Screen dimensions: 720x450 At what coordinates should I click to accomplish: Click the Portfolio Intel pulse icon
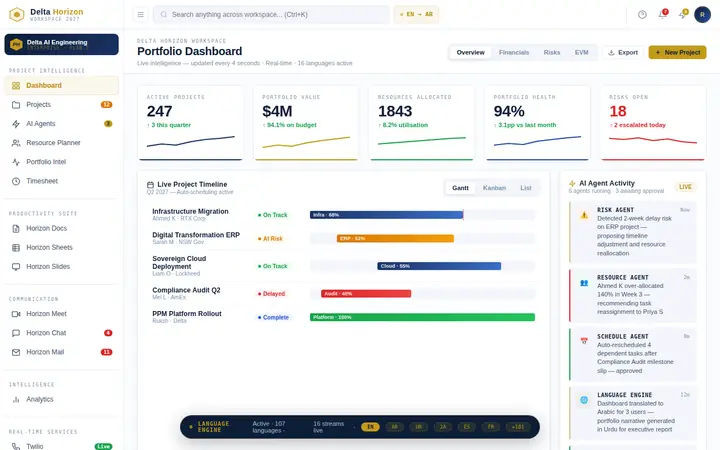click(16, 162)
